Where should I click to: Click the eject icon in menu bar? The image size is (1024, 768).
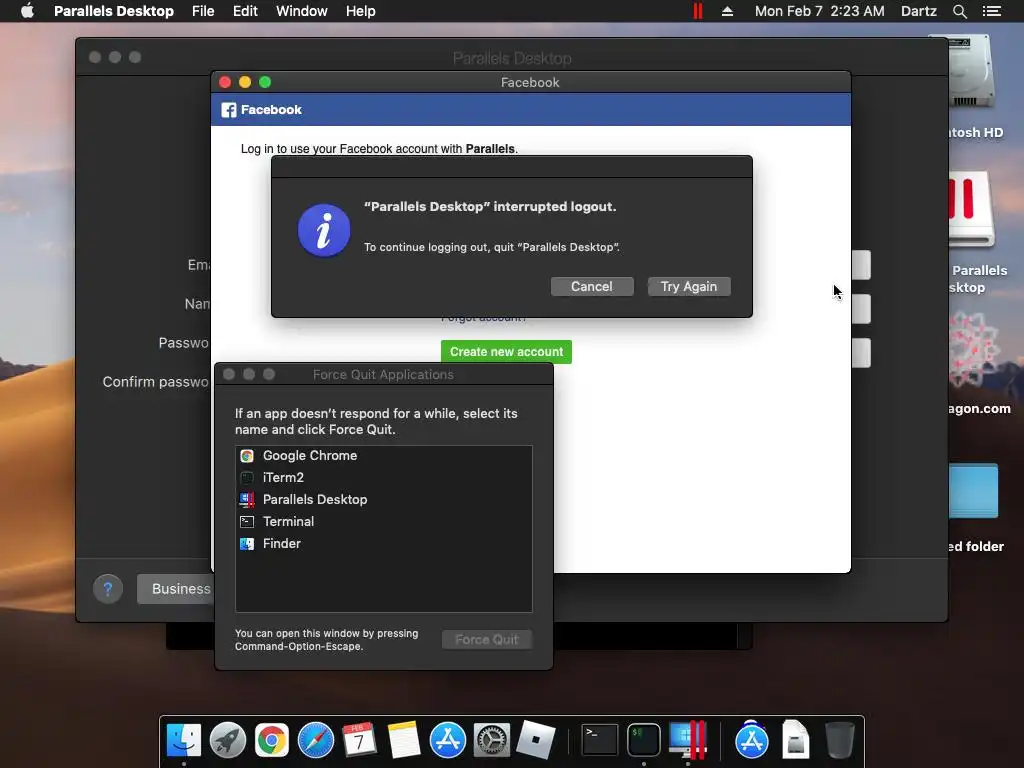pos(727,11)
